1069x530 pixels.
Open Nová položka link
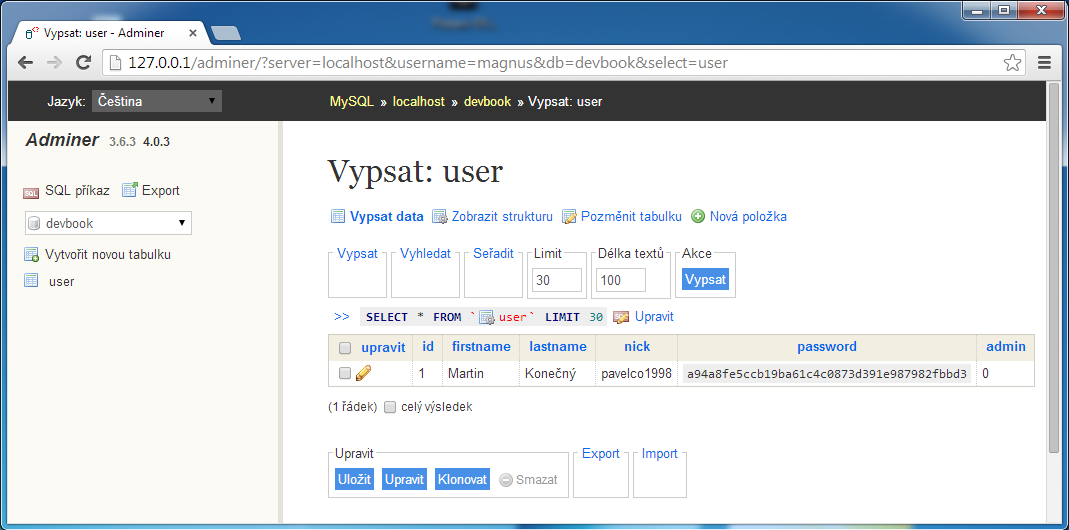[749, 216]
